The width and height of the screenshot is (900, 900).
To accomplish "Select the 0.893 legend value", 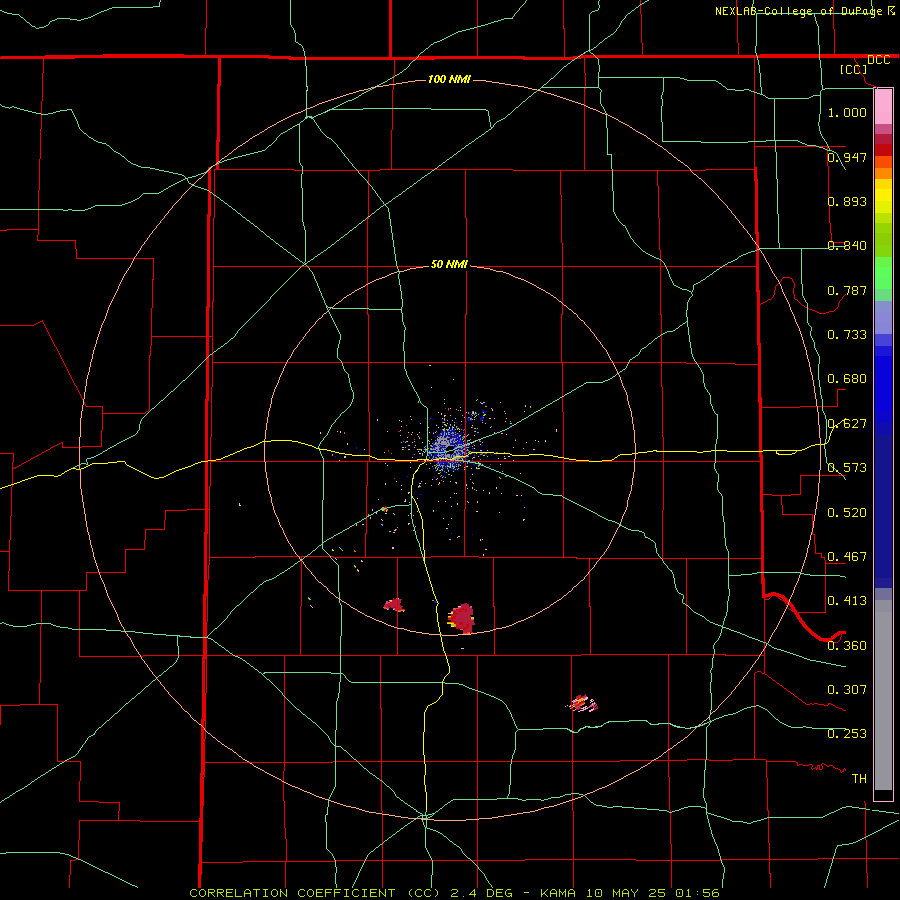I will click(x=847, y=201).
